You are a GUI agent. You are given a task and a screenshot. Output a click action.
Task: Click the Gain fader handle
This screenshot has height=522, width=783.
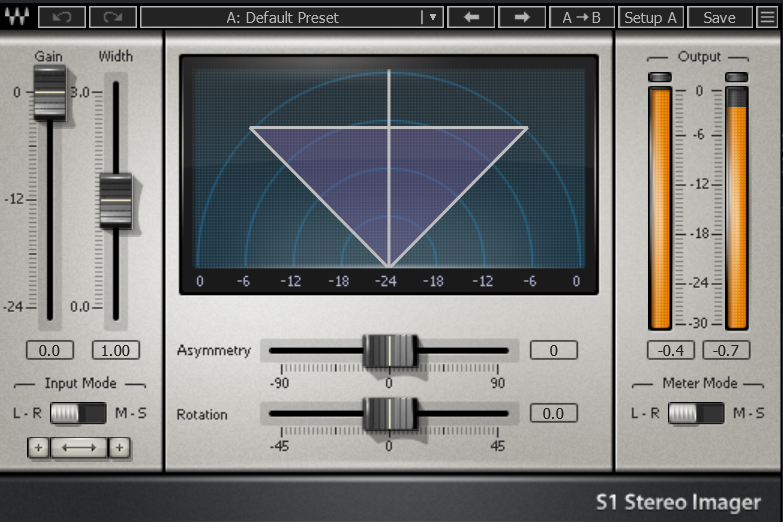point(49,93)
